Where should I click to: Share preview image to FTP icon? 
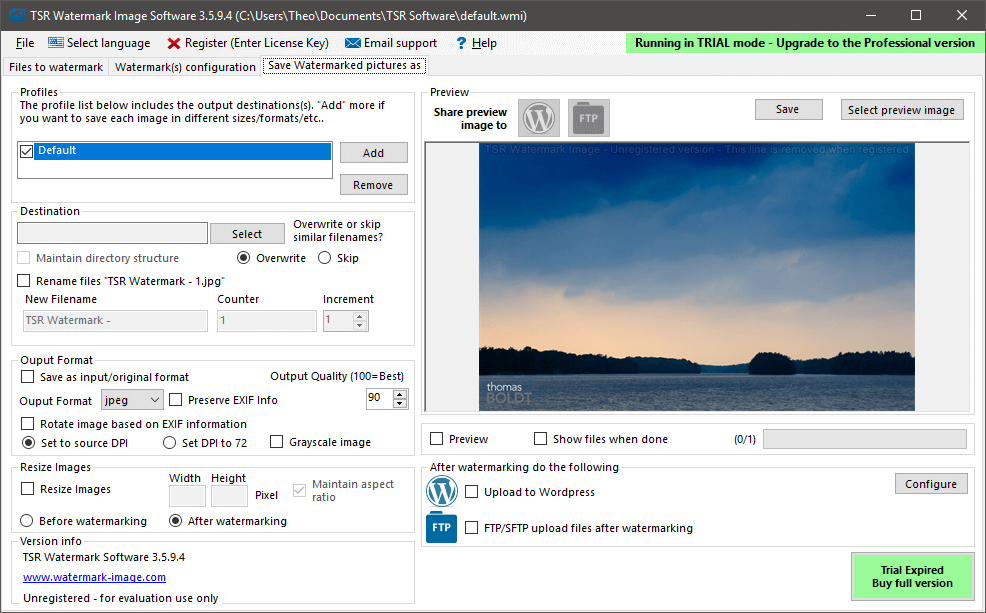click(x=589, y=118)
